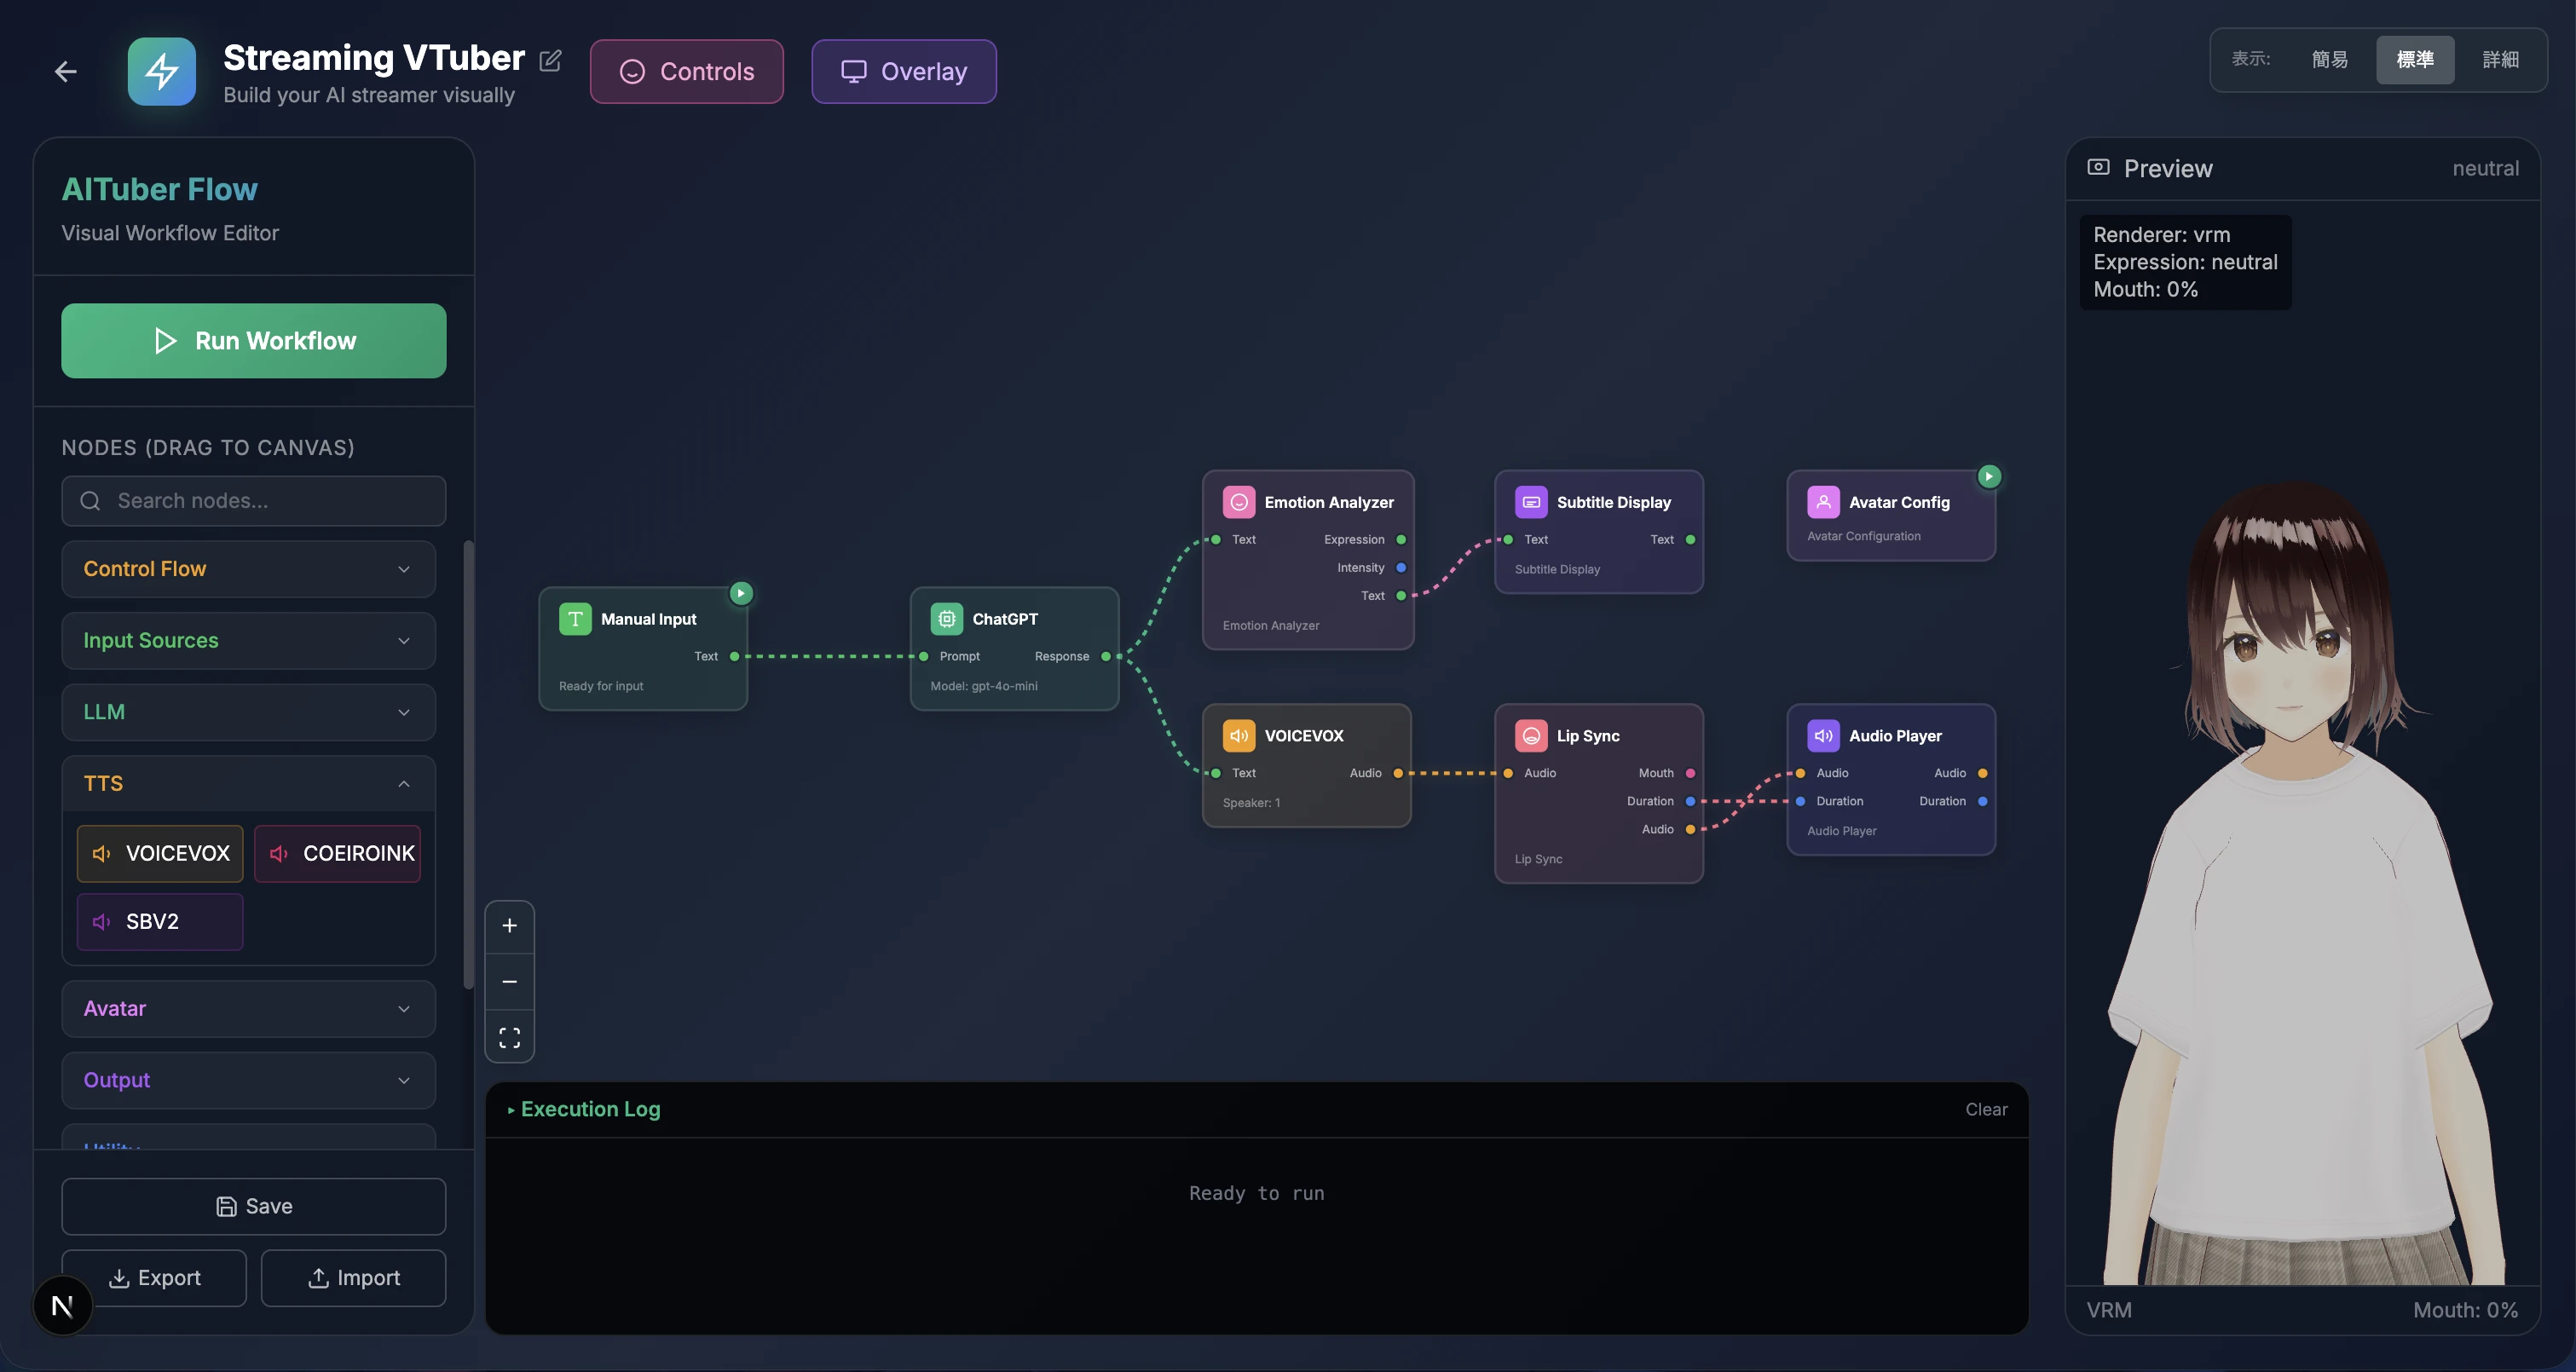Switch display mode to 詳細
2576x1372 pixels.
2500,60
